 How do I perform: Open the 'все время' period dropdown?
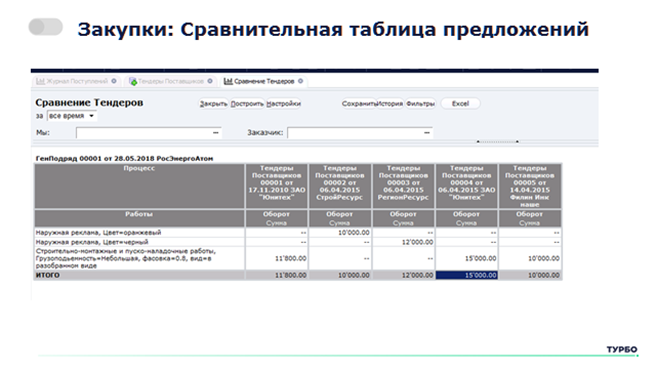72,116
